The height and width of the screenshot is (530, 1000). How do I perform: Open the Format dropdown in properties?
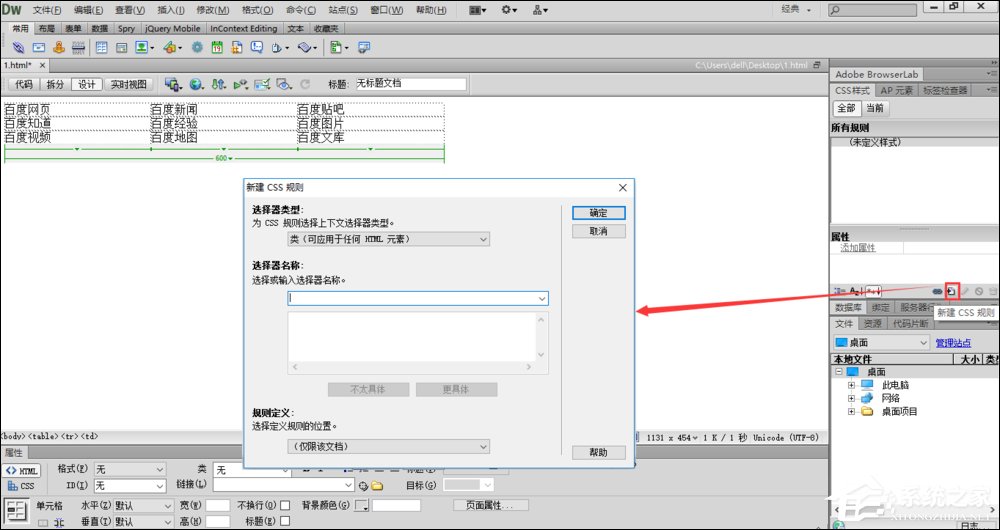coord(130,469)
